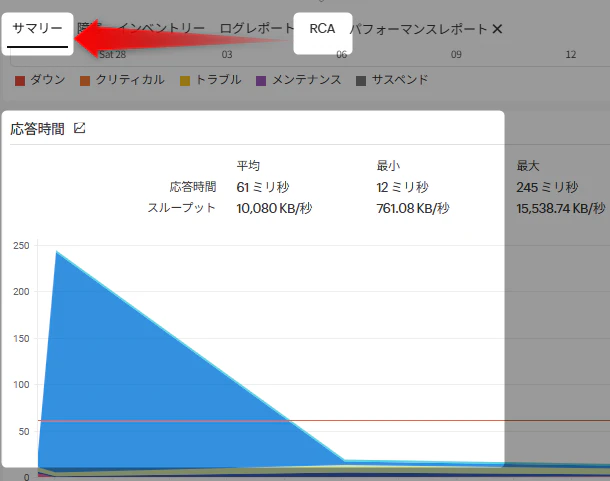Click average value 61 ミリ秒
The width and height of the screenshot is (610, 481).
263,187
